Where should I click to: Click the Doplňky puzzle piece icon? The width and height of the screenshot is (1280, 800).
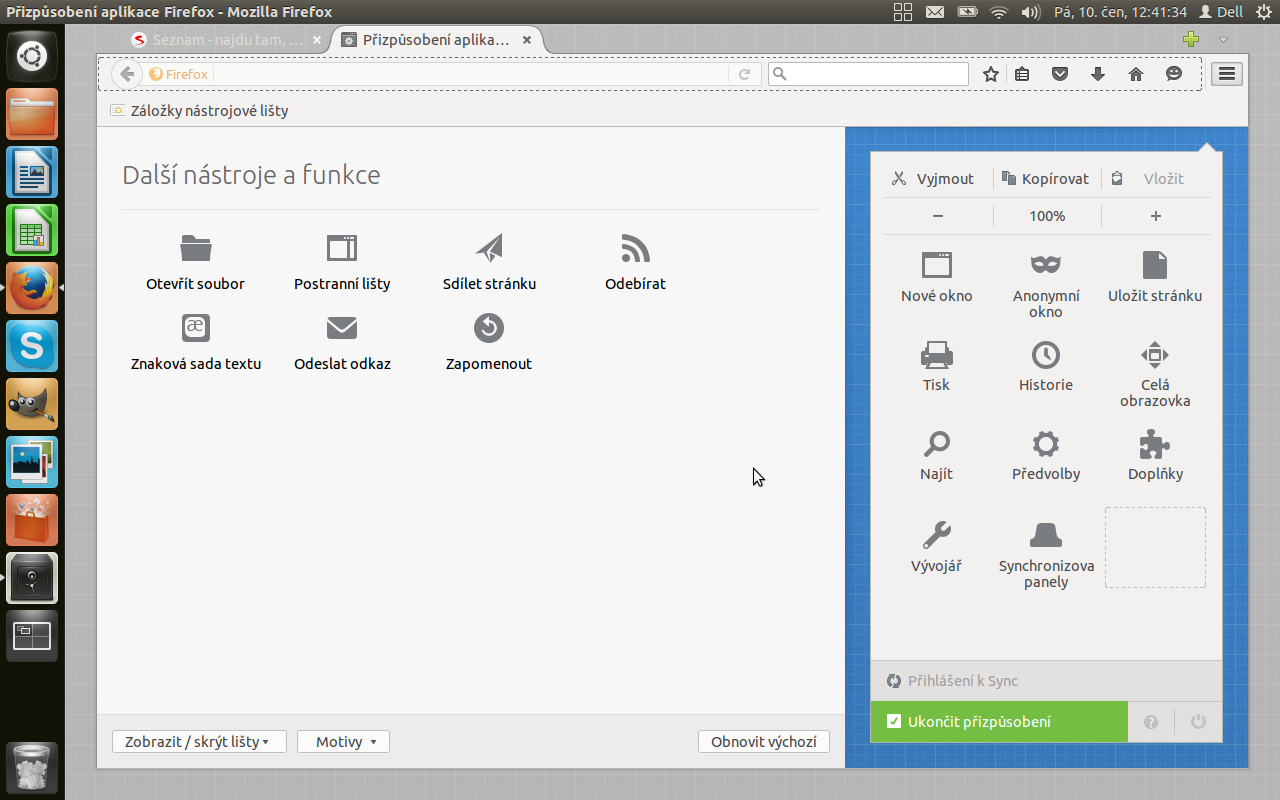pos(1155,444)
